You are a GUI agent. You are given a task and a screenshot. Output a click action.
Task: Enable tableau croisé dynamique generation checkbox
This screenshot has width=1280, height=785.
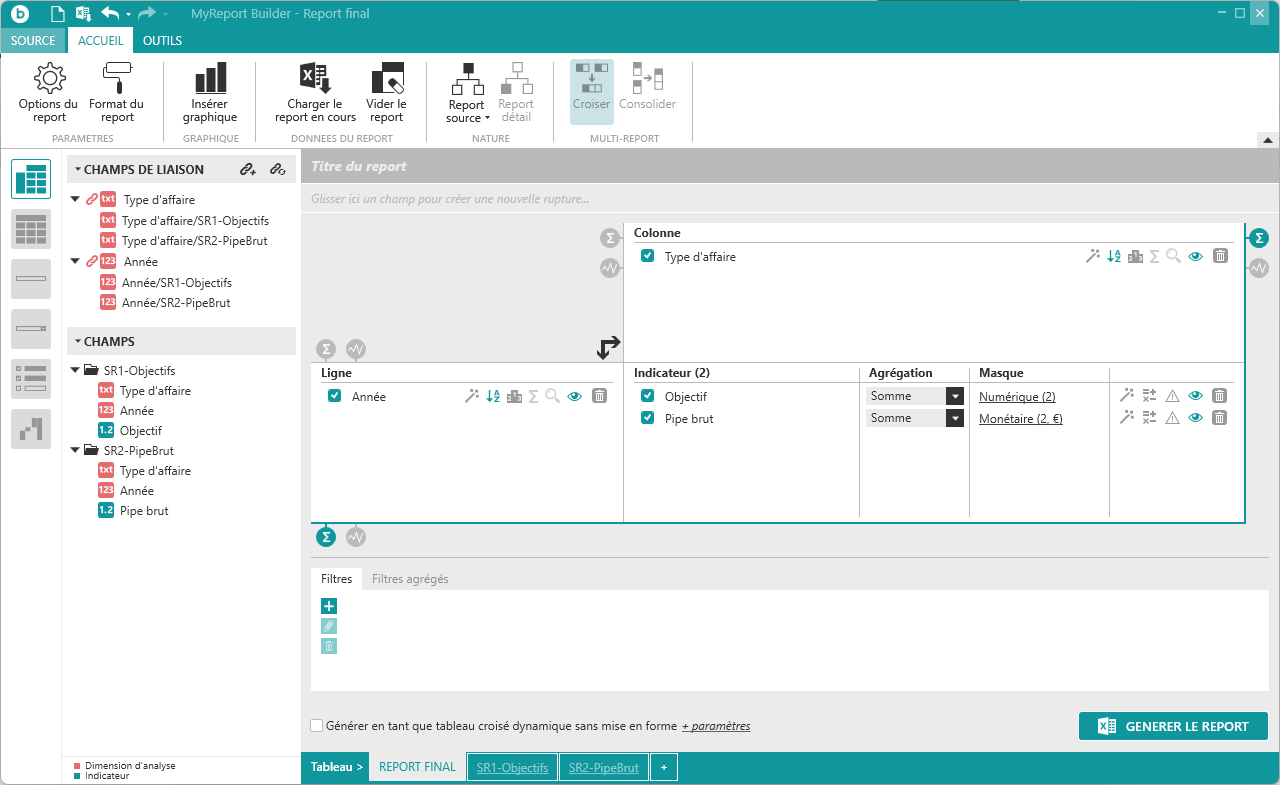(317, 726)
